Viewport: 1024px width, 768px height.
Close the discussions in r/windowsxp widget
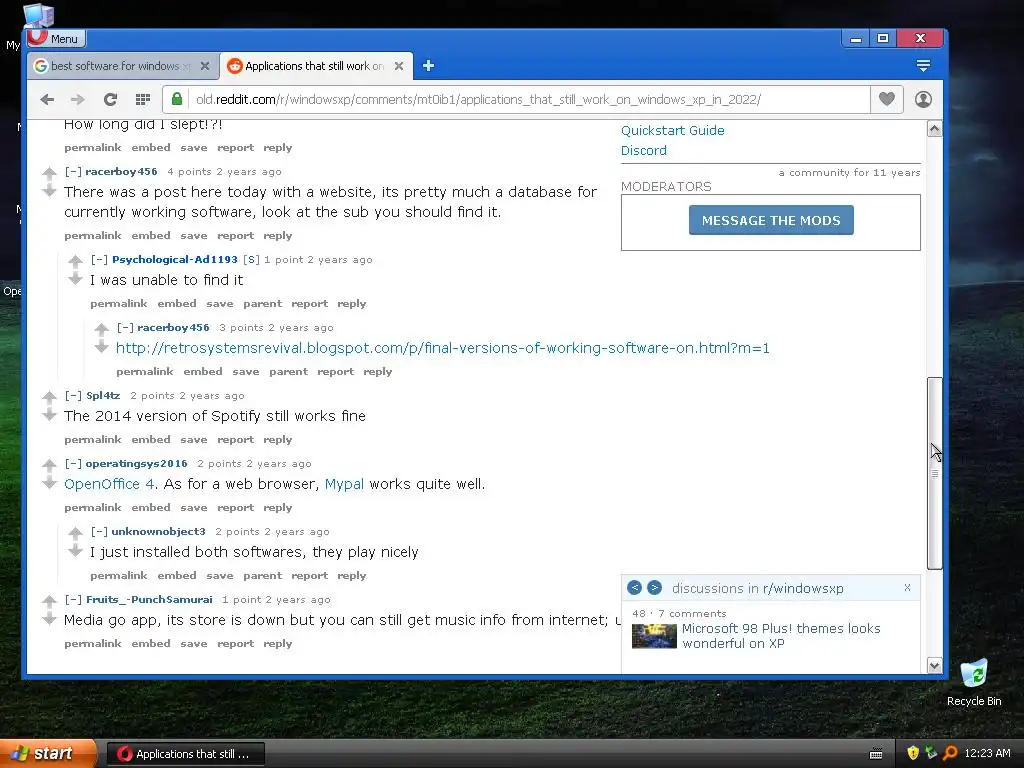[907, 588]
